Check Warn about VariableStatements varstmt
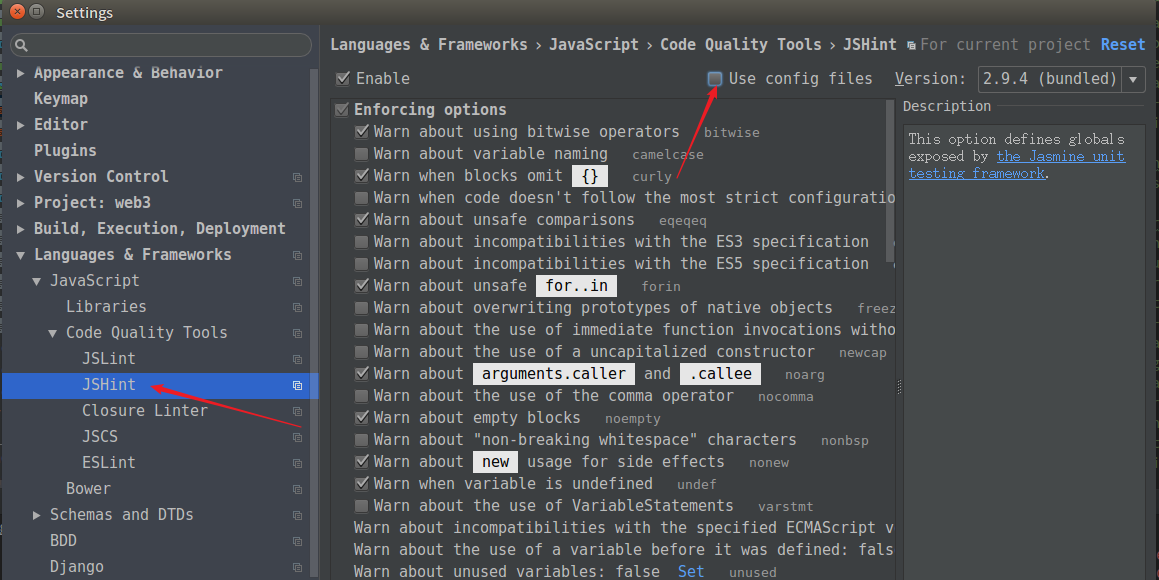Viewport: 1159px width, 580px height. coord(361,505)
